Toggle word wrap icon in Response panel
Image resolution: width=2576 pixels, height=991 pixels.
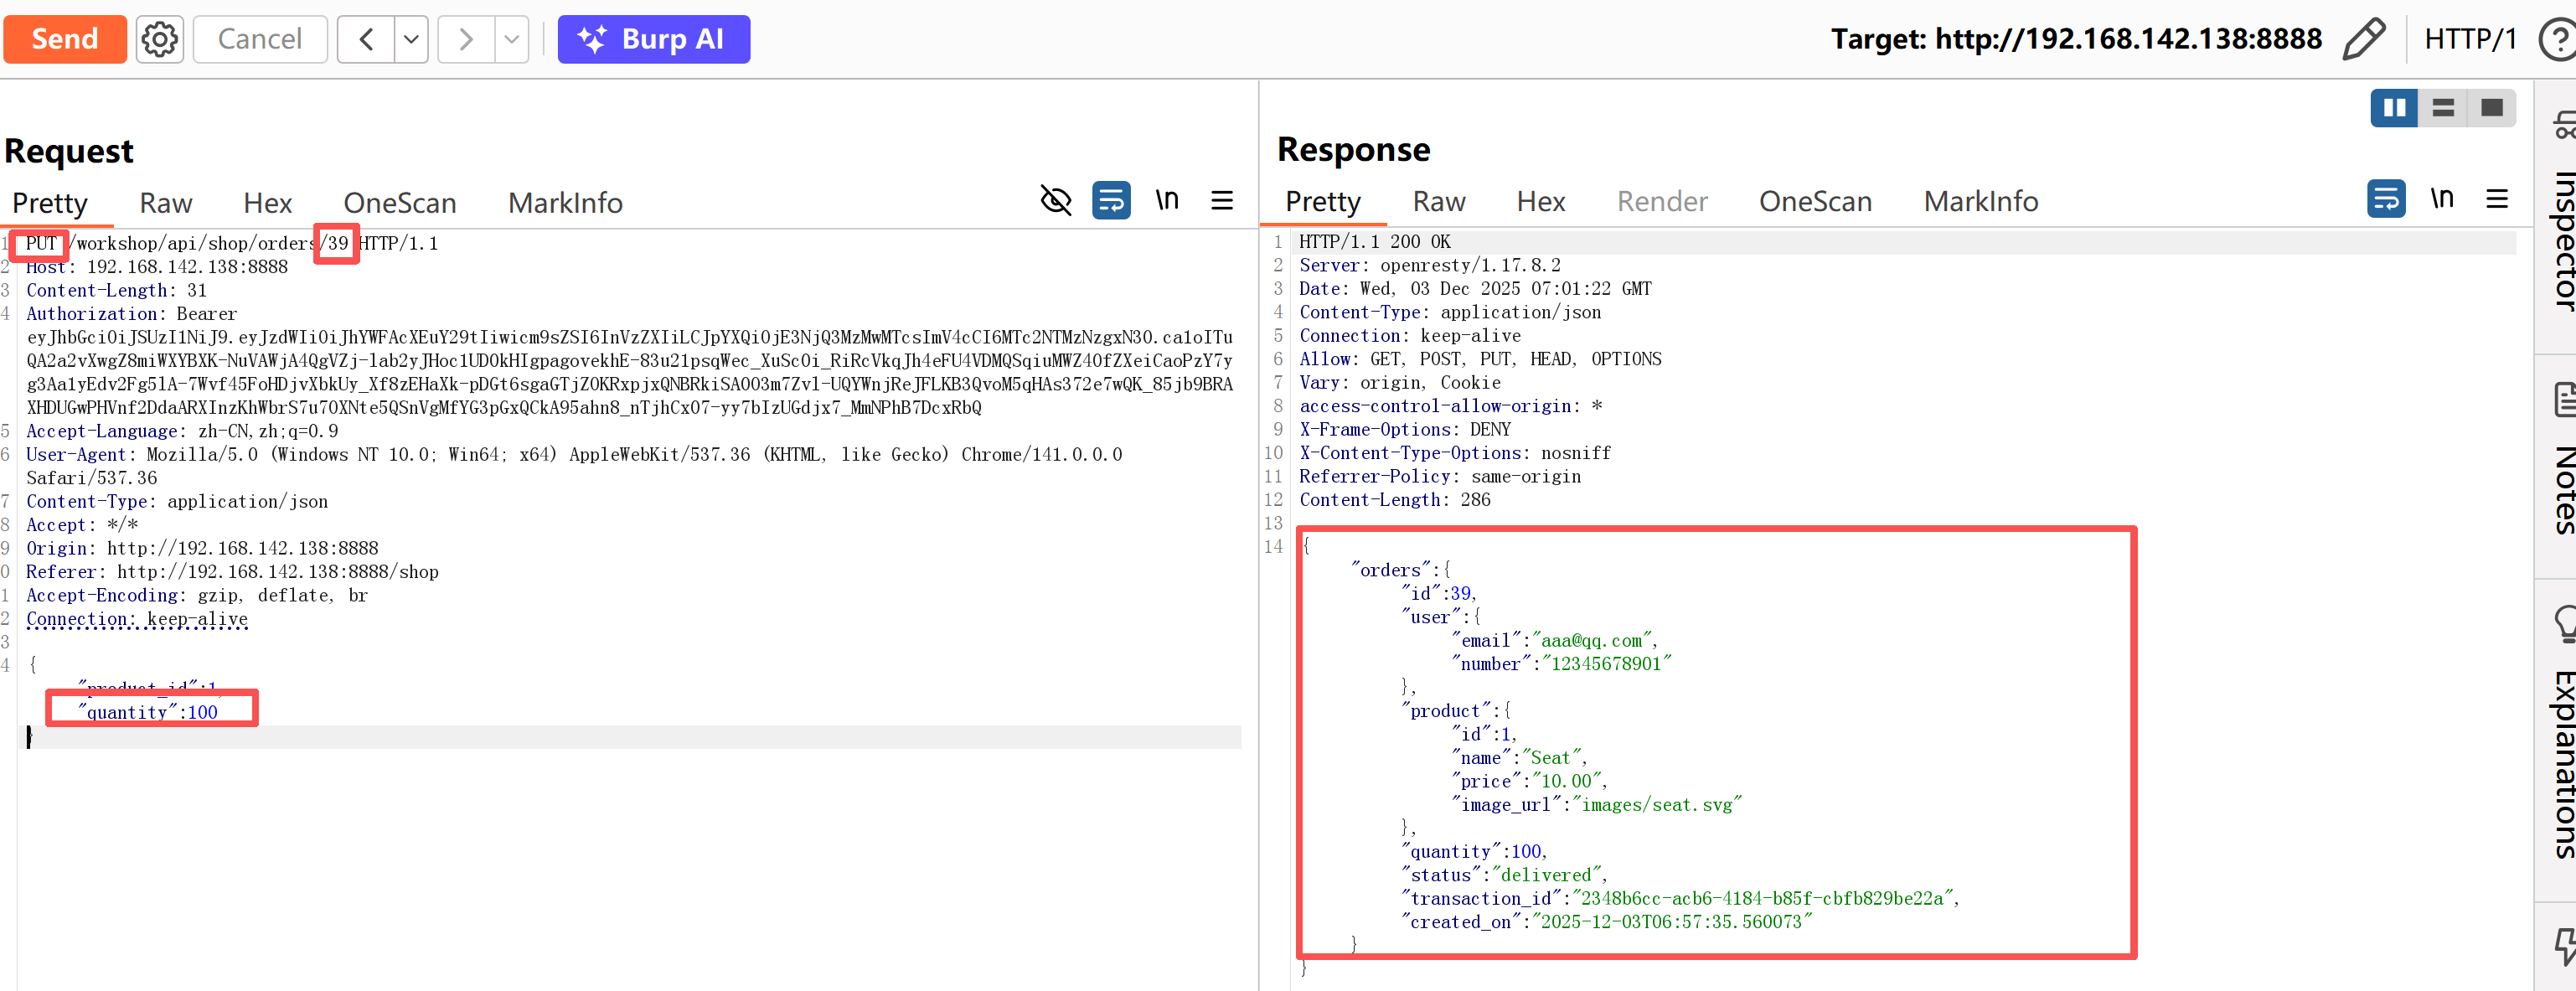click(x=2386, y=198)
